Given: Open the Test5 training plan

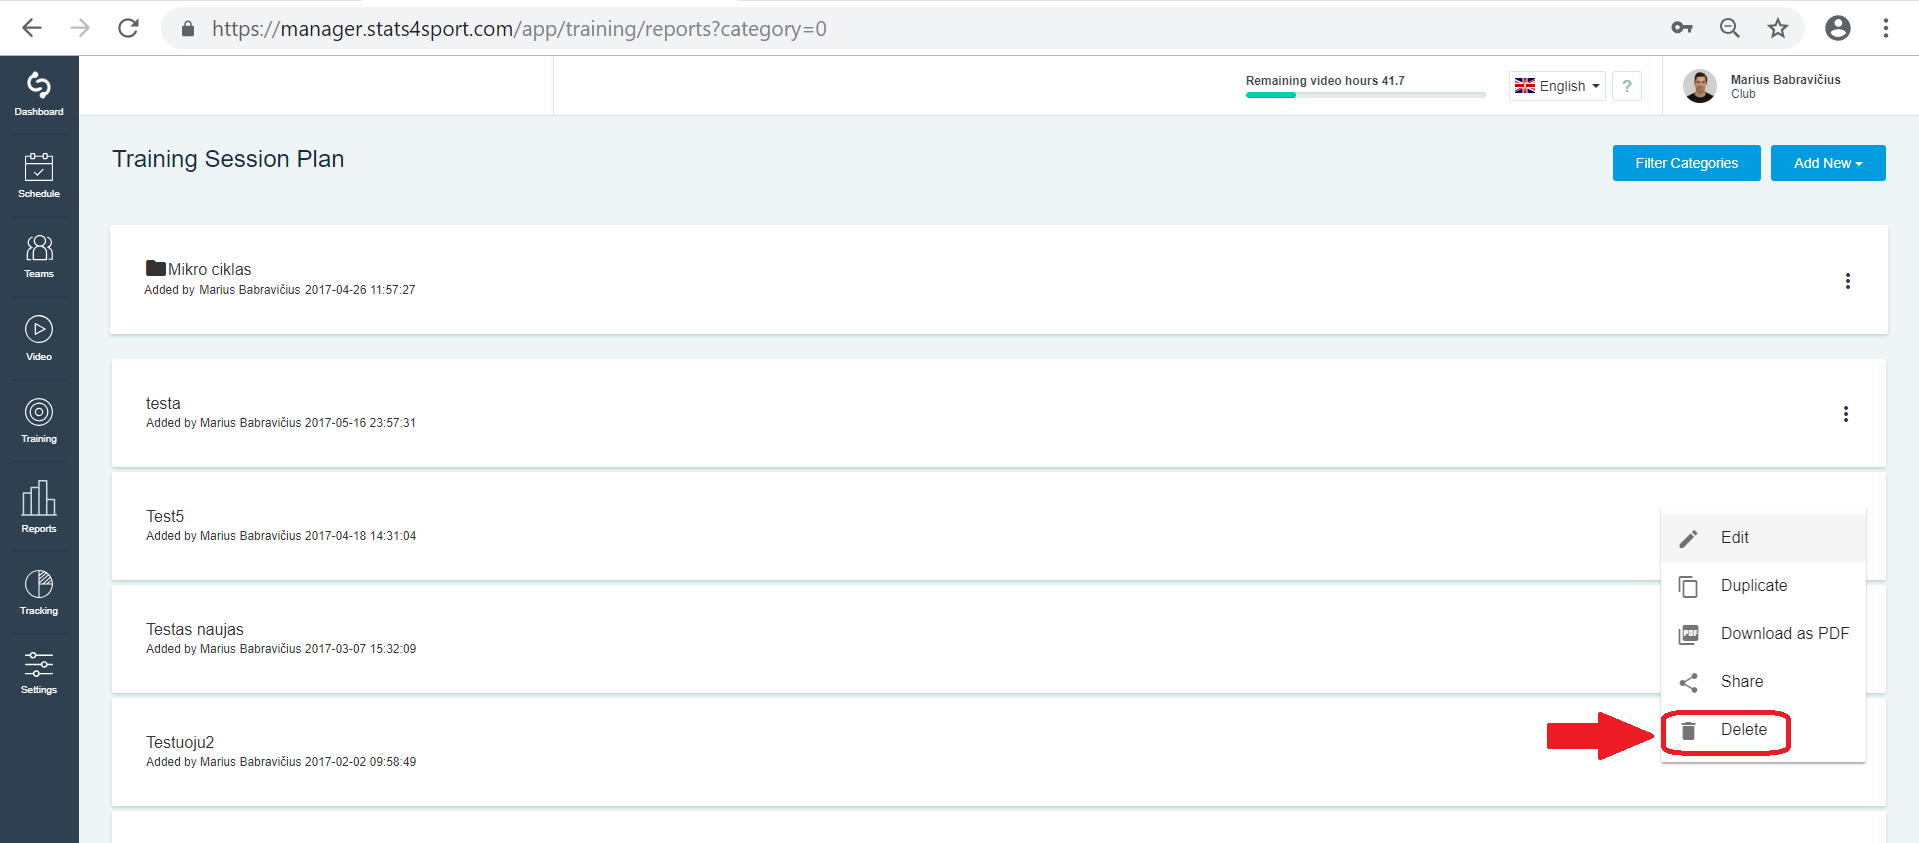Looking at the screenshot, I should pyautogui.click(x=165, y=516).
